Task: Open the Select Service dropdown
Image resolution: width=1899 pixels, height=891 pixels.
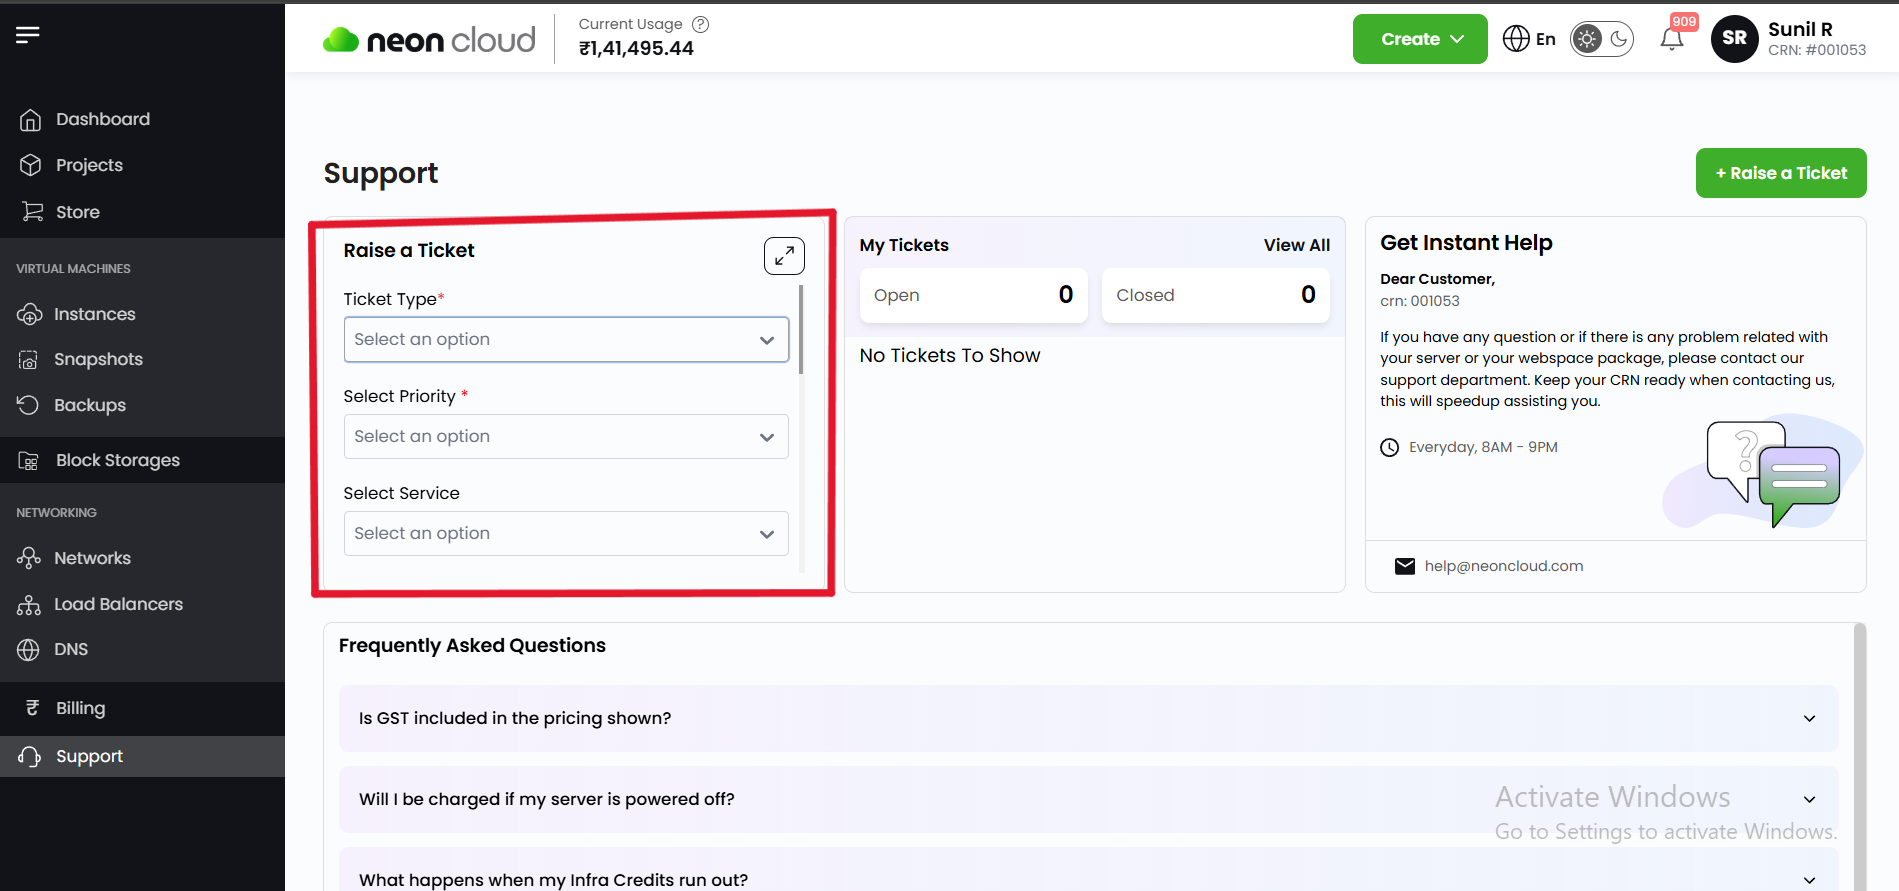Action: tap(566, 534)
